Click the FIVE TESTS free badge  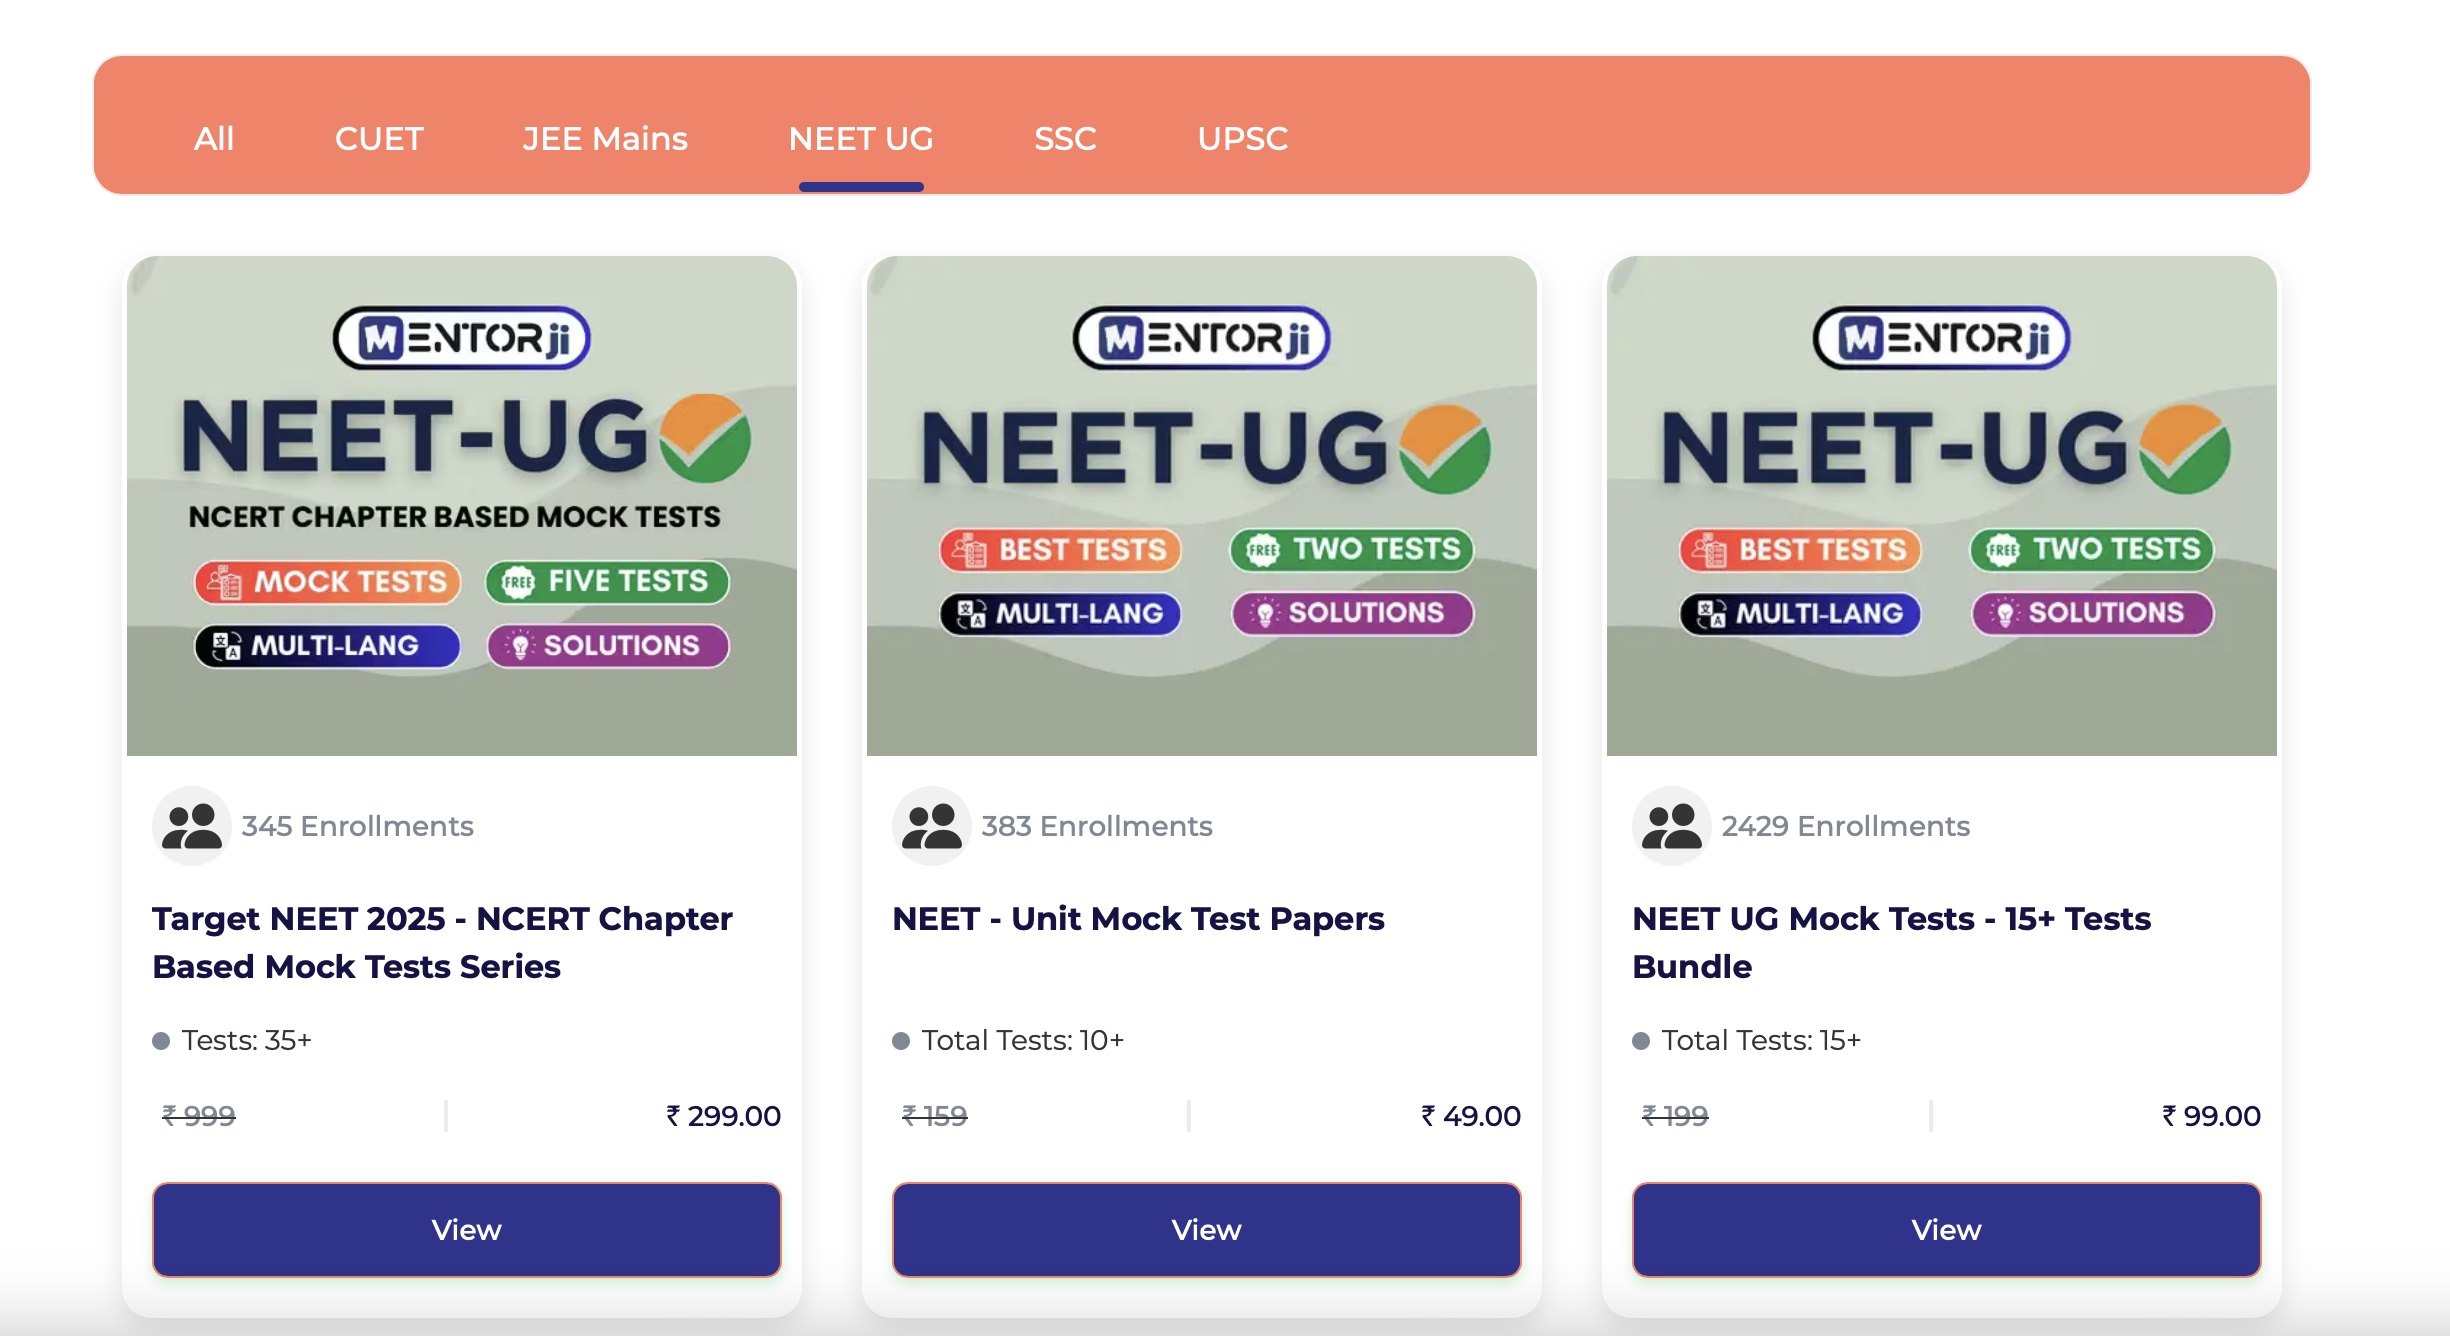608,582
